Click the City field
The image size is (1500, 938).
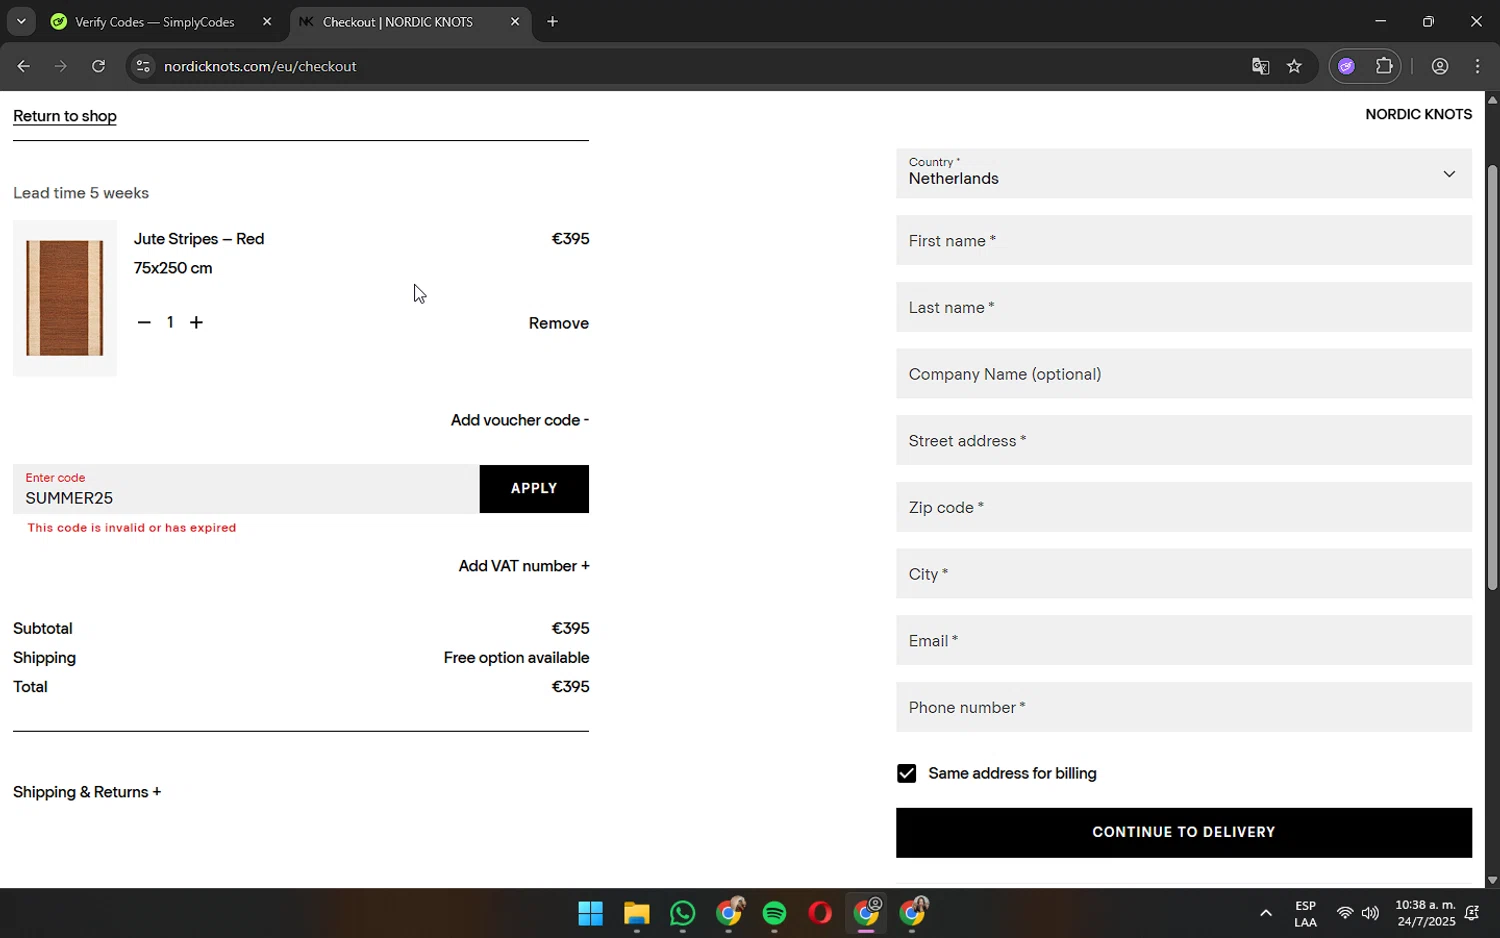[x=1184, y=574]
